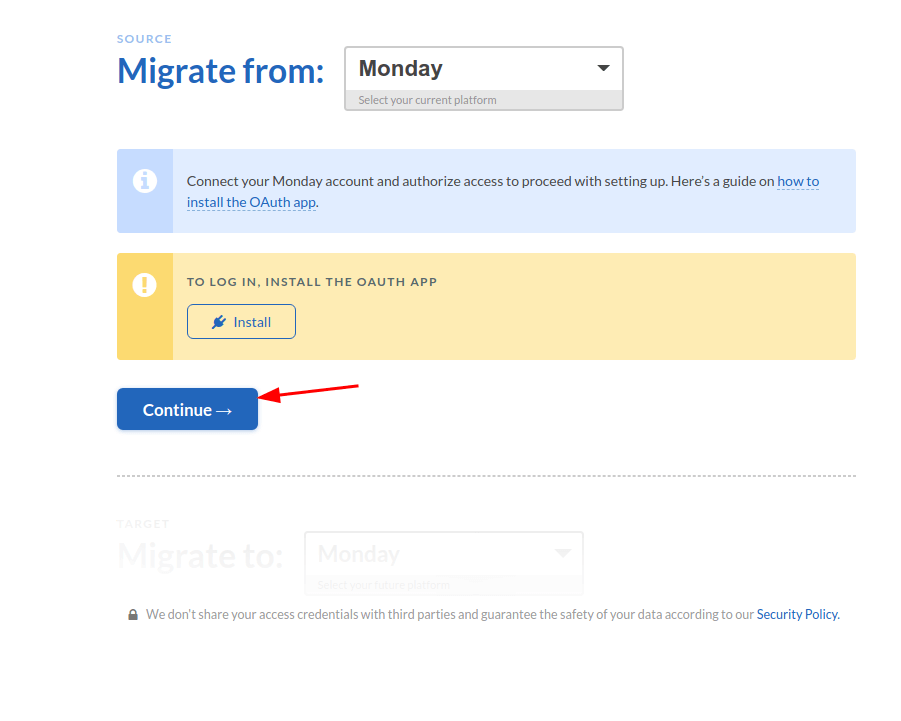Click 'TO LOG IN, INSTALL THE OAUTH APP' text
Screen dimensions: 901x721
(x=312, y=282)
